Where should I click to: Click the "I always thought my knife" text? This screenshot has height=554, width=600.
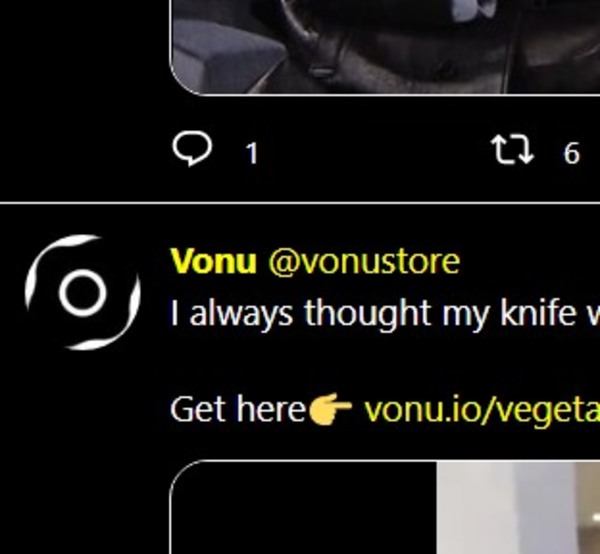[373, 314]
